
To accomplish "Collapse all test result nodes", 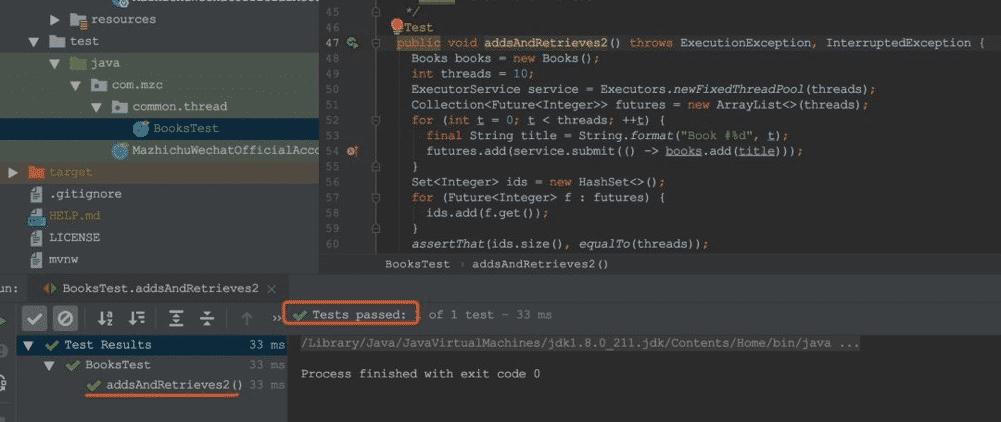I will pyautogui.click(x=207, y=318).
